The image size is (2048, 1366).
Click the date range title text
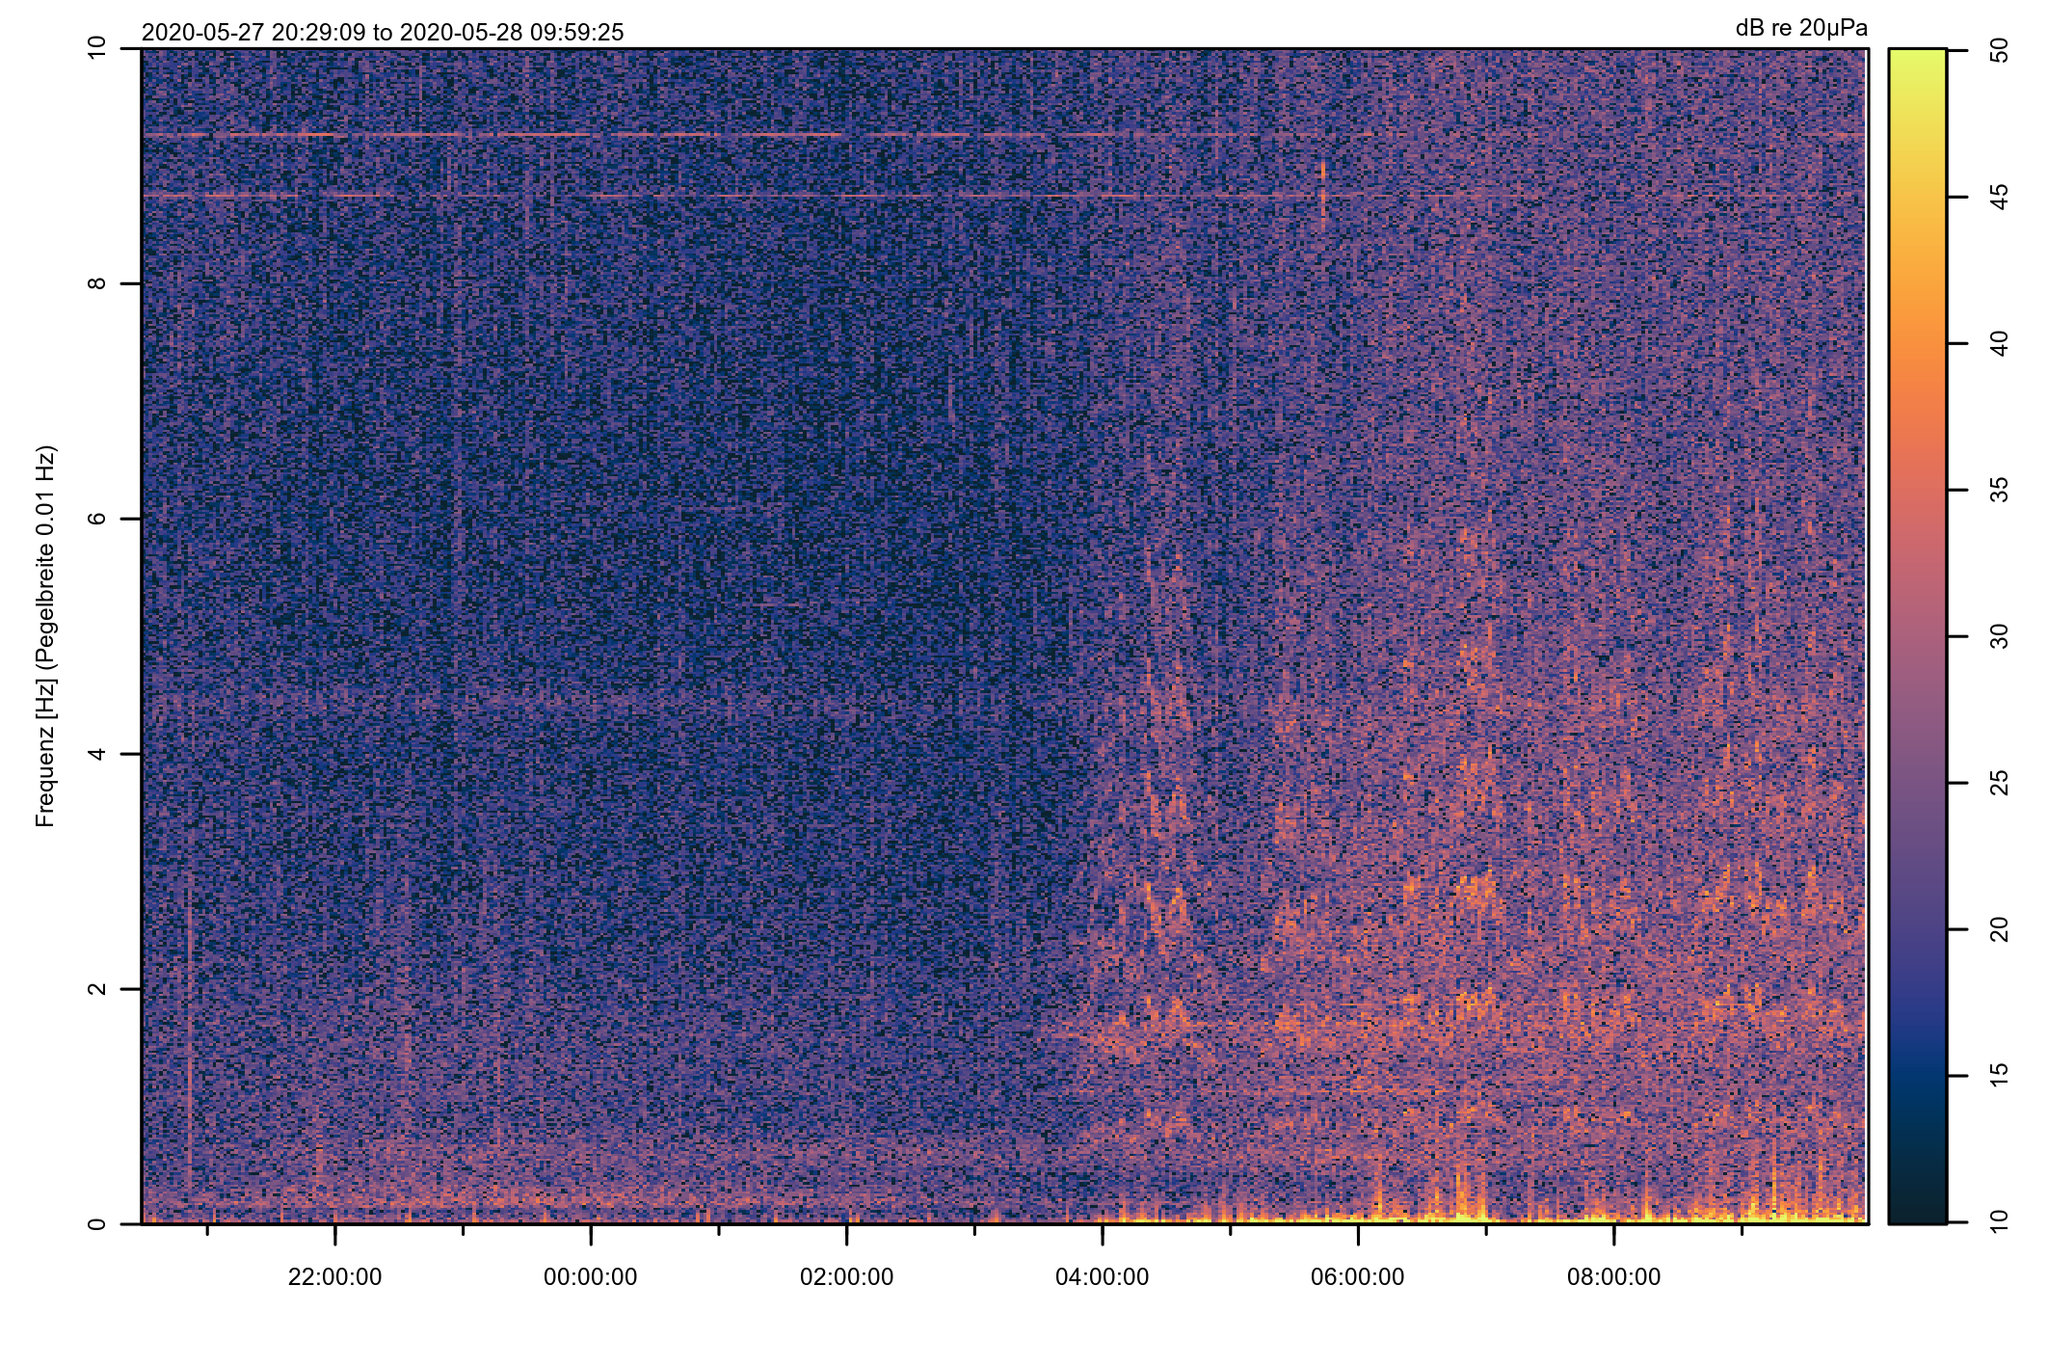pyautogui.click(x=383, y=32)
